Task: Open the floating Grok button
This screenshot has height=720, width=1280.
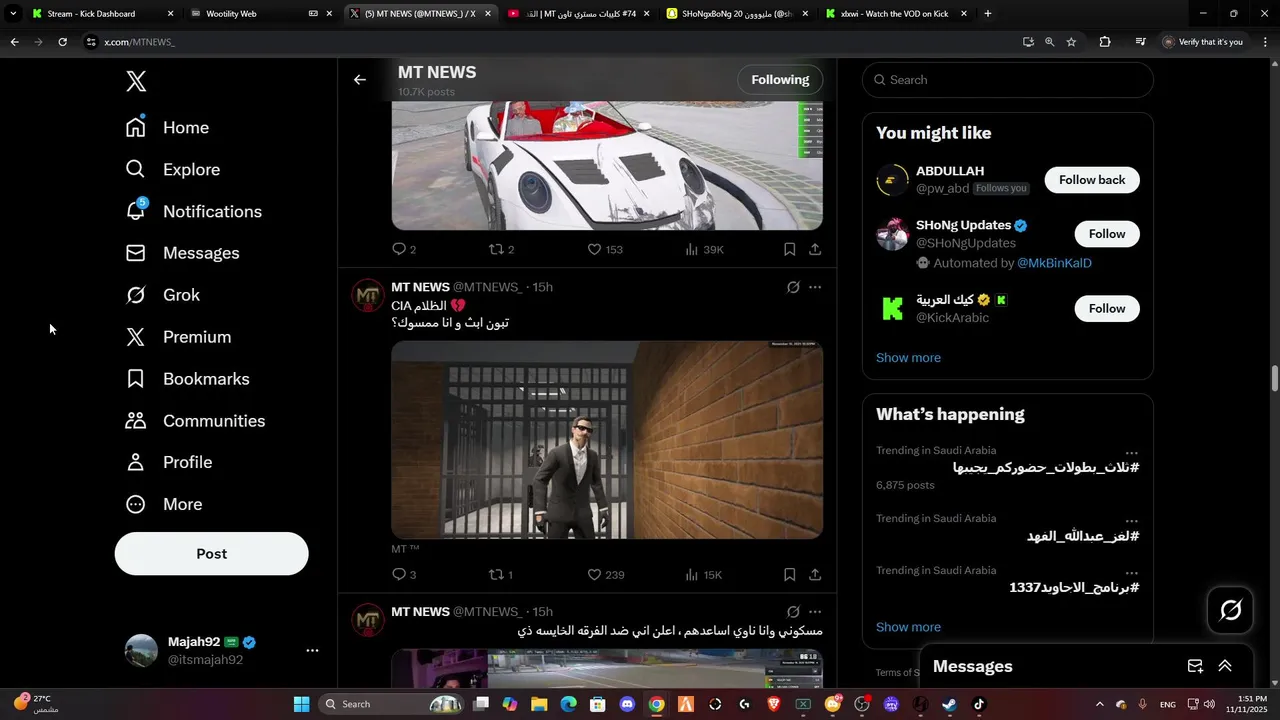Action: coord(1230,610)
